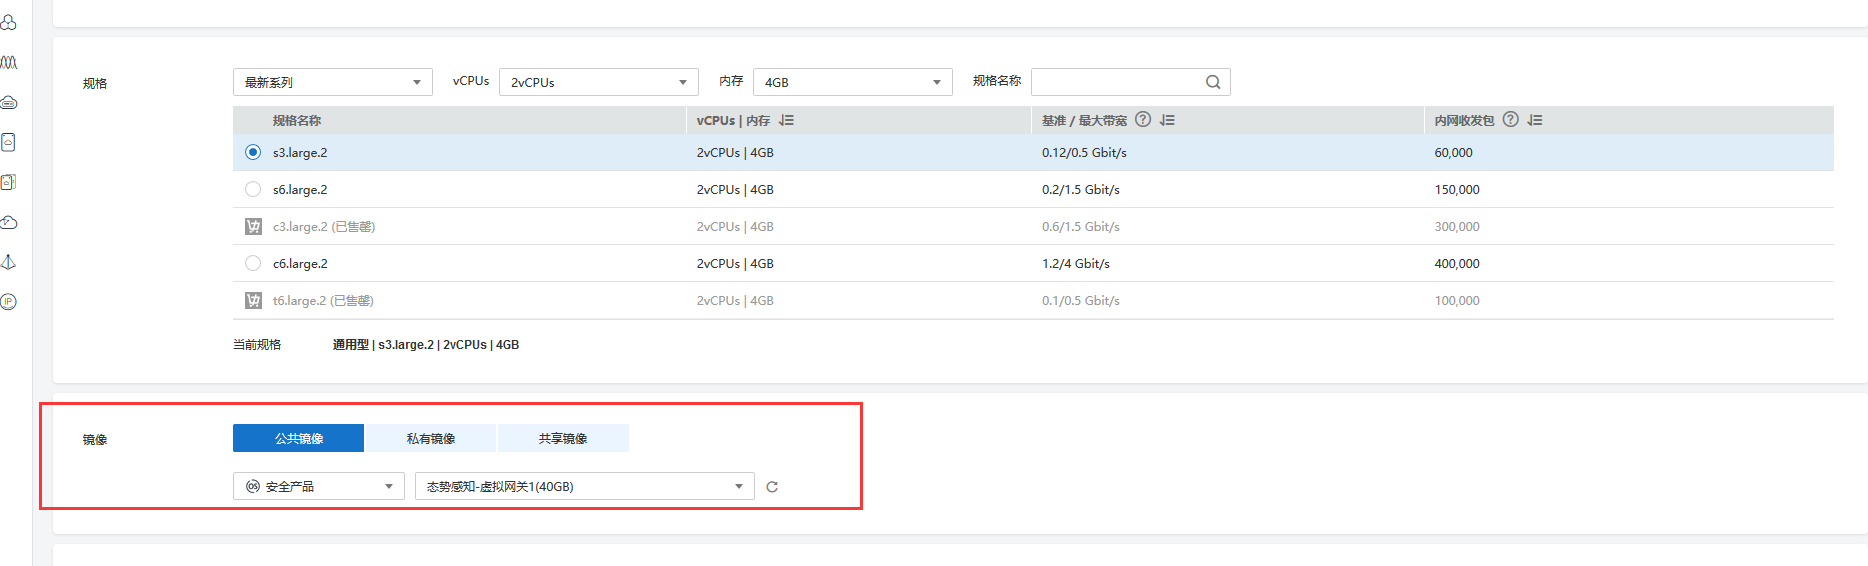
Task: Click the refresh icon beside image dropdown
Action: click(x=771, y=487)
